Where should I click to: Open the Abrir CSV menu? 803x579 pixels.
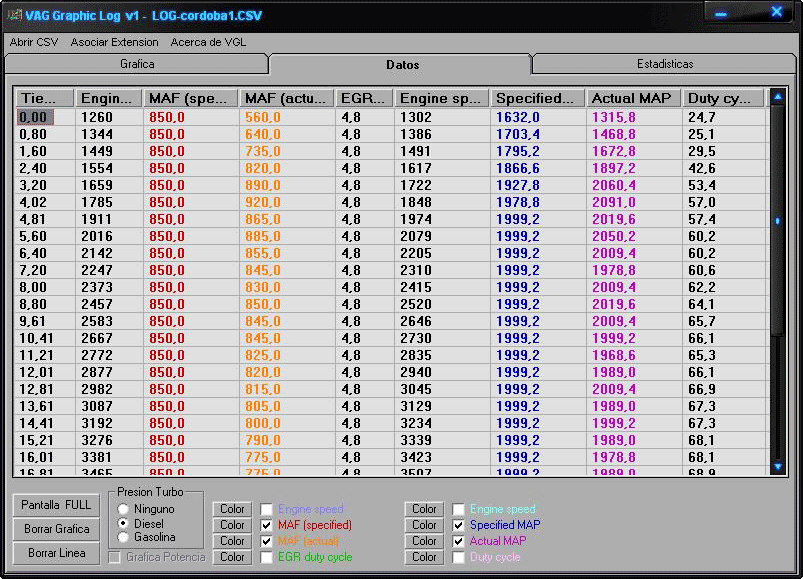[34, 42]
